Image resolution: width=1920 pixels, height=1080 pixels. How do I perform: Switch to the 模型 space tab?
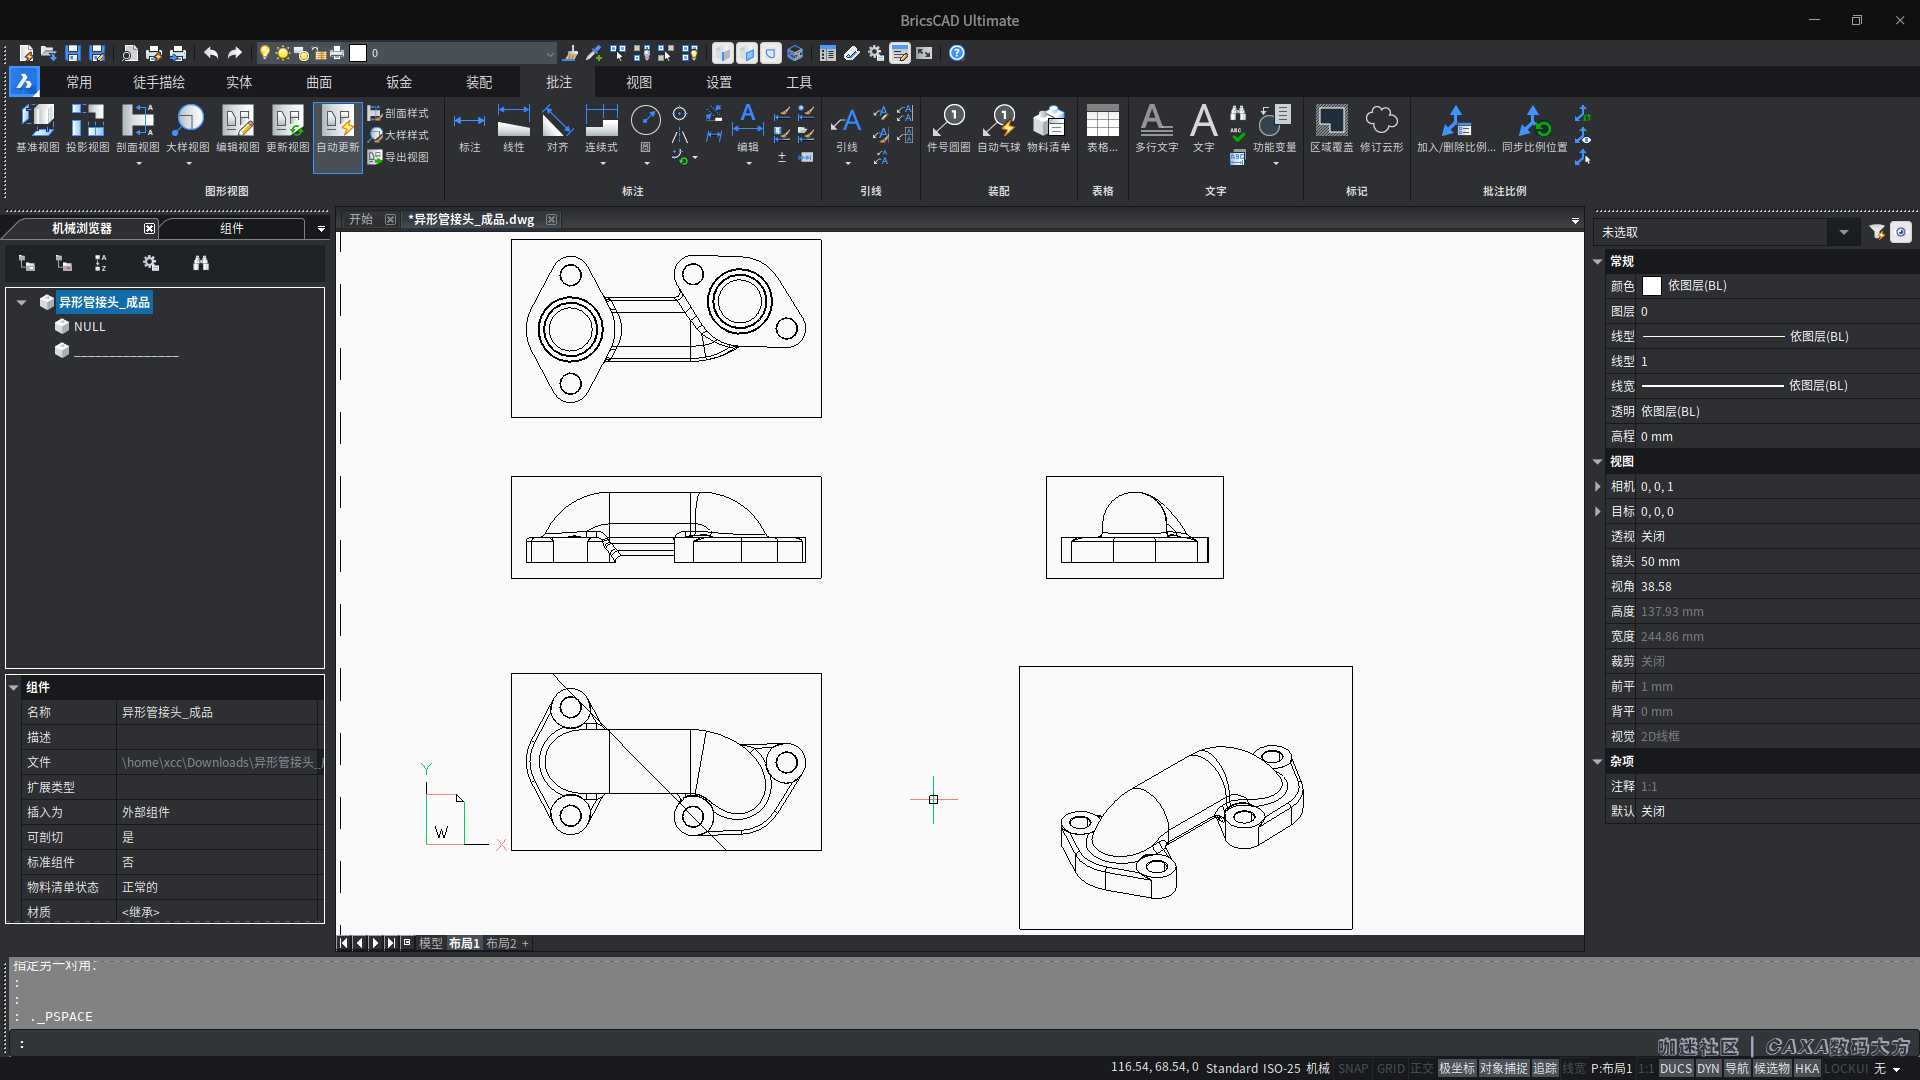[x=430, y=943]
